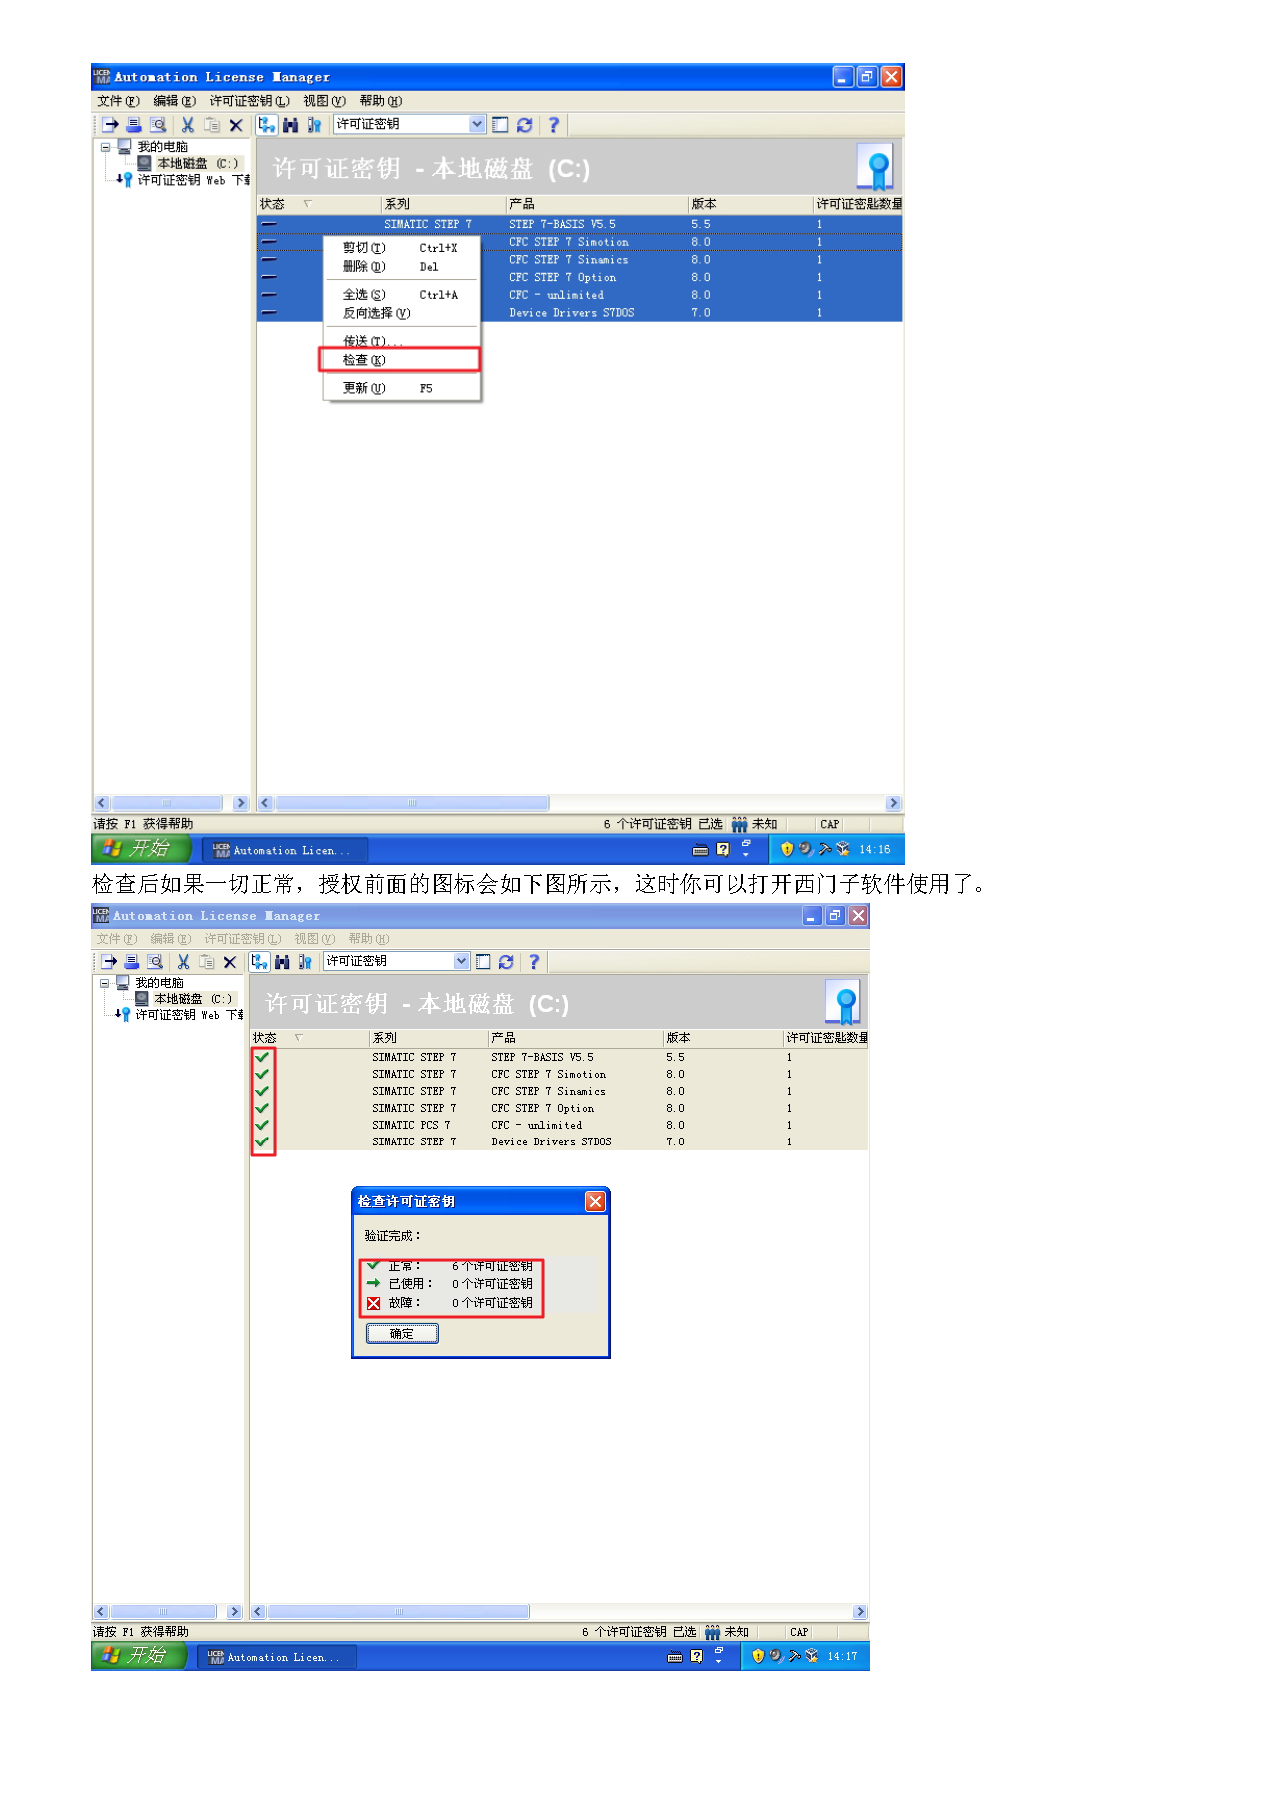Click the blue license ribbon badge in context-menu window
Screen dimensions: 1282x1813
tap(877, 167)
